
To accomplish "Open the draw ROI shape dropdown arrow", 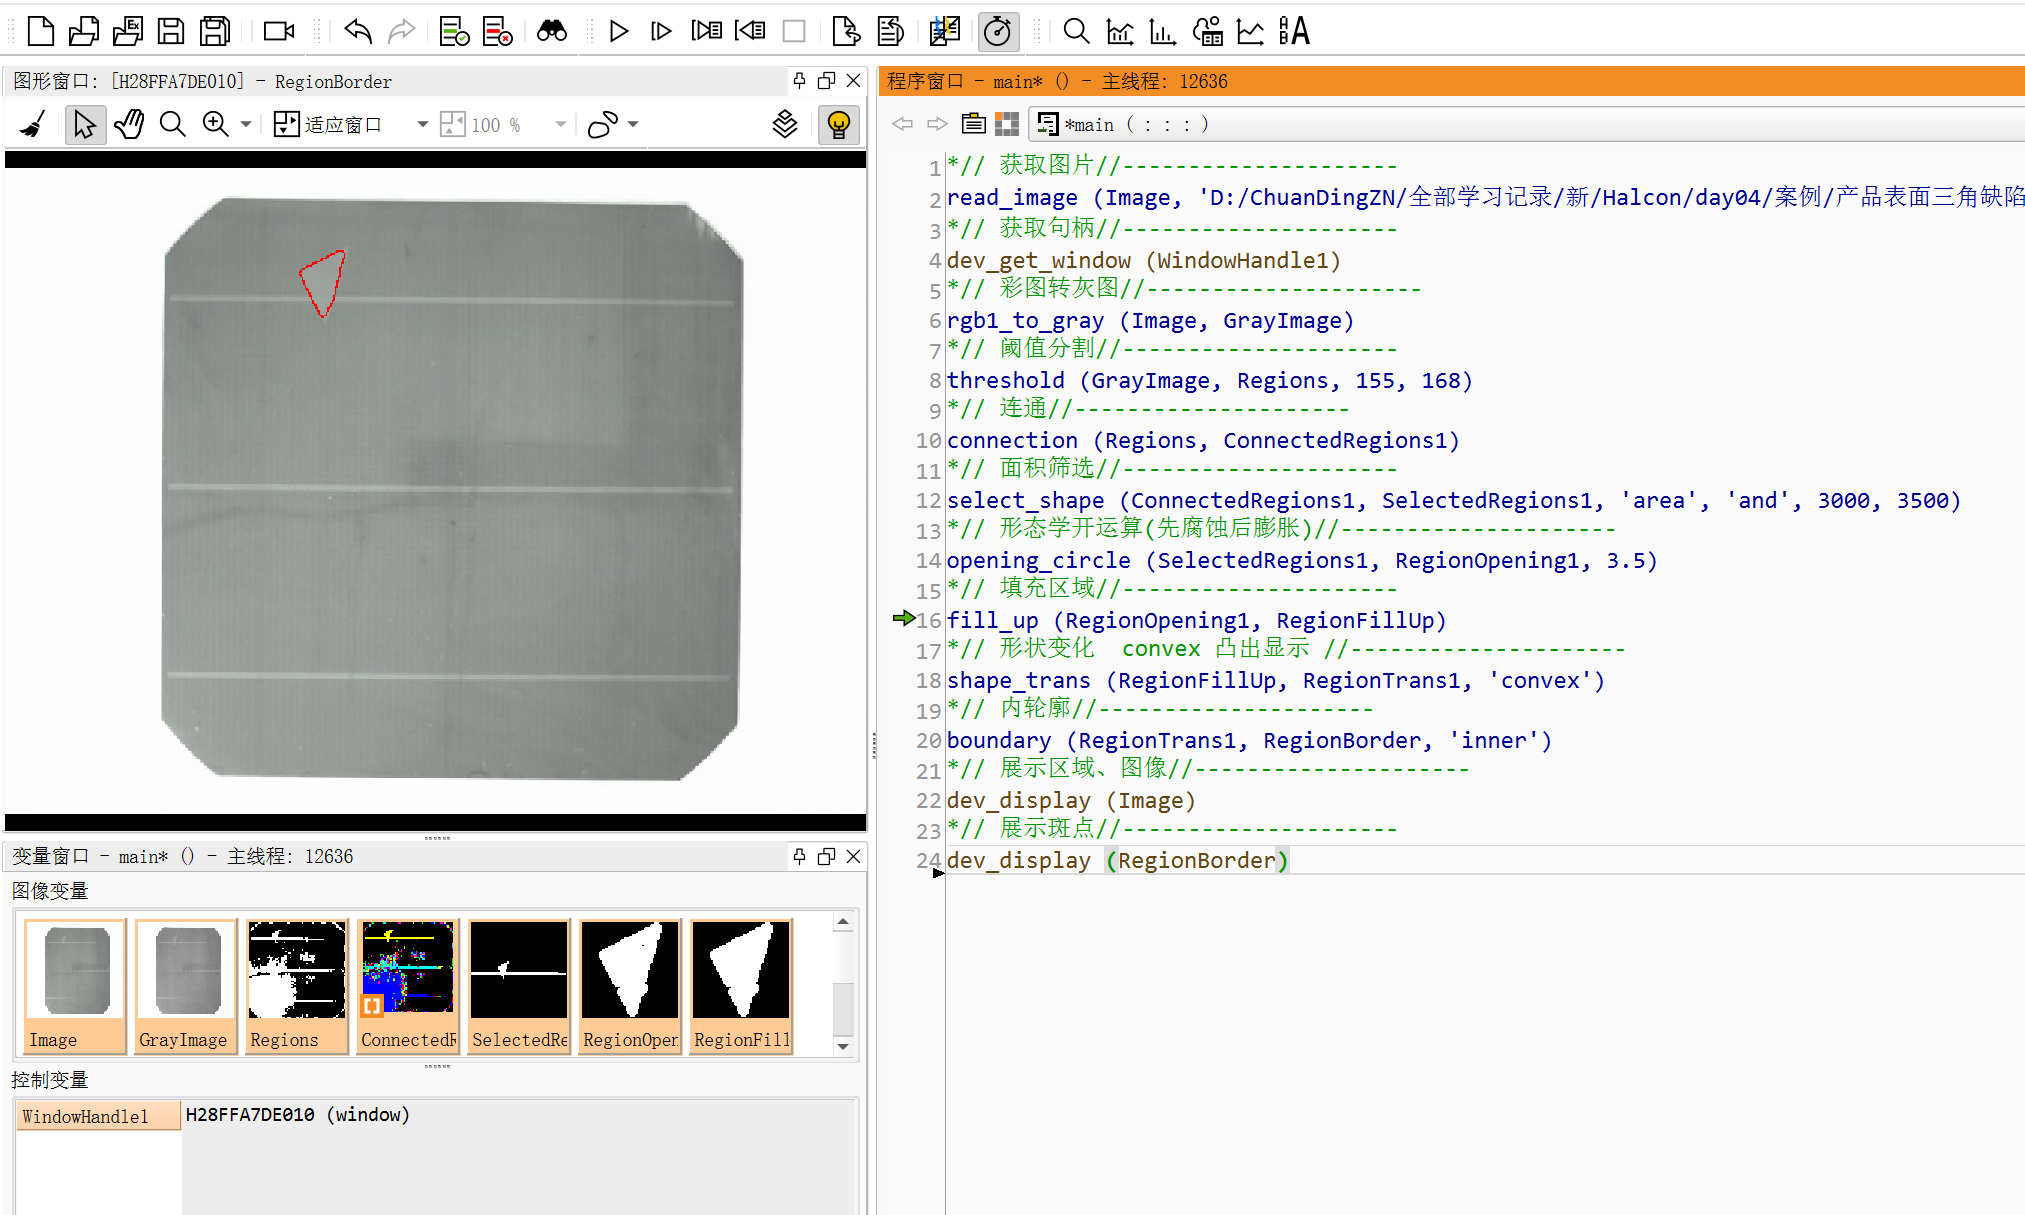I will [633, 124].
